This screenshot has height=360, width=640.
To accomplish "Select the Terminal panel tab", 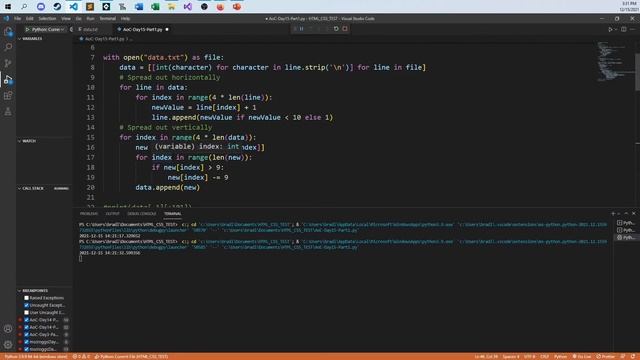I will click(x=173, y=213).
